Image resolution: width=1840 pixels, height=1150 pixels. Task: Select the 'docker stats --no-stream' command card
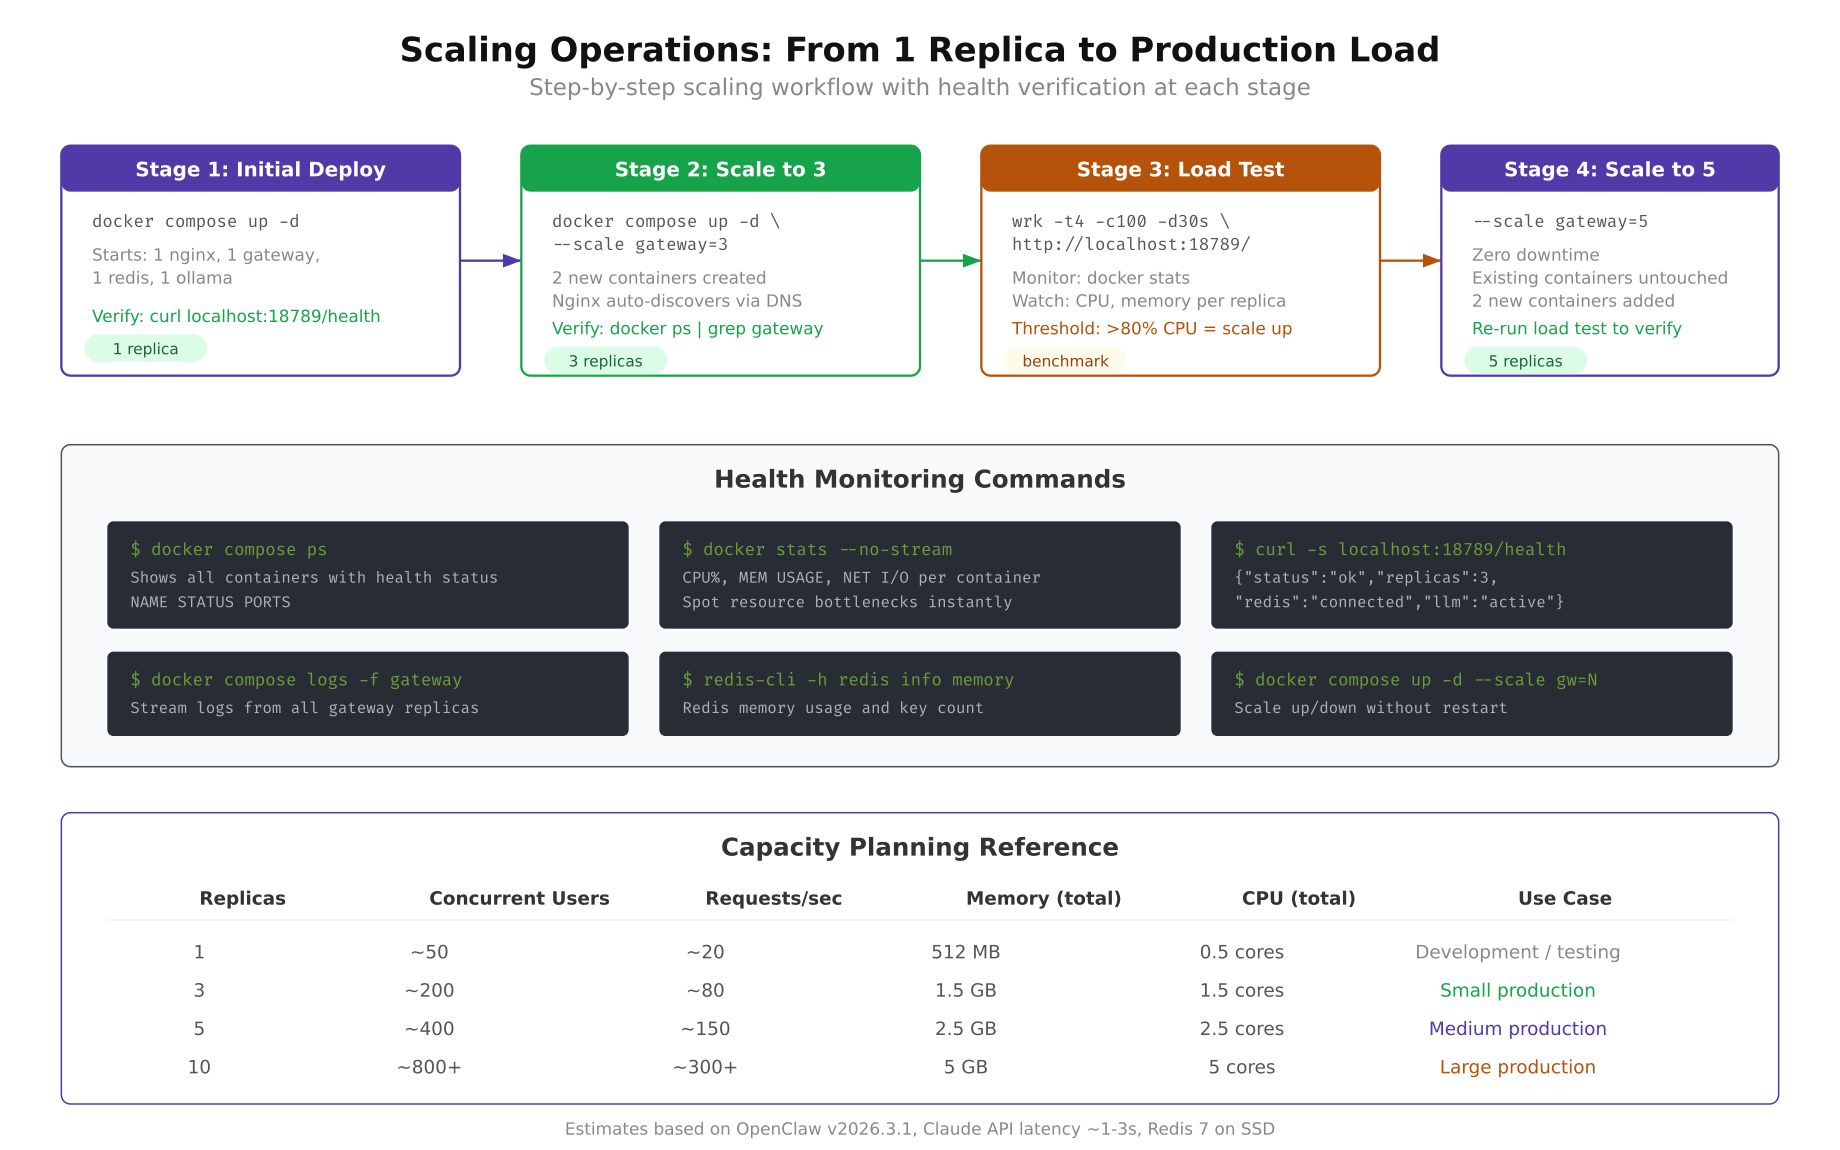[x=919, y=575]
